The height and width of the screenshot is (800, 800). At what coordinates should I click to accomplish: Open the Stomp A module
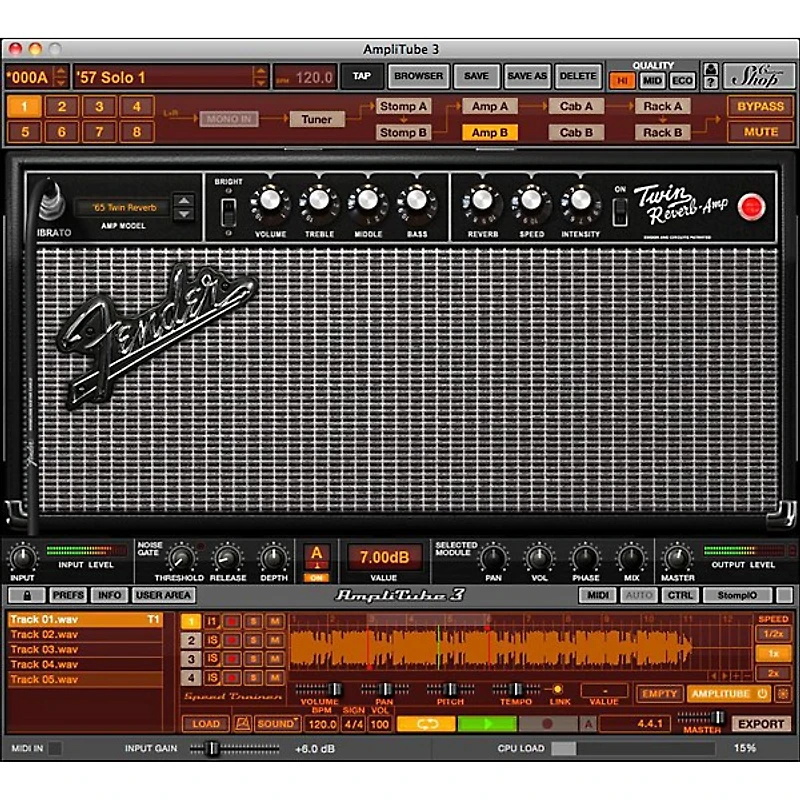pos(403,106)
